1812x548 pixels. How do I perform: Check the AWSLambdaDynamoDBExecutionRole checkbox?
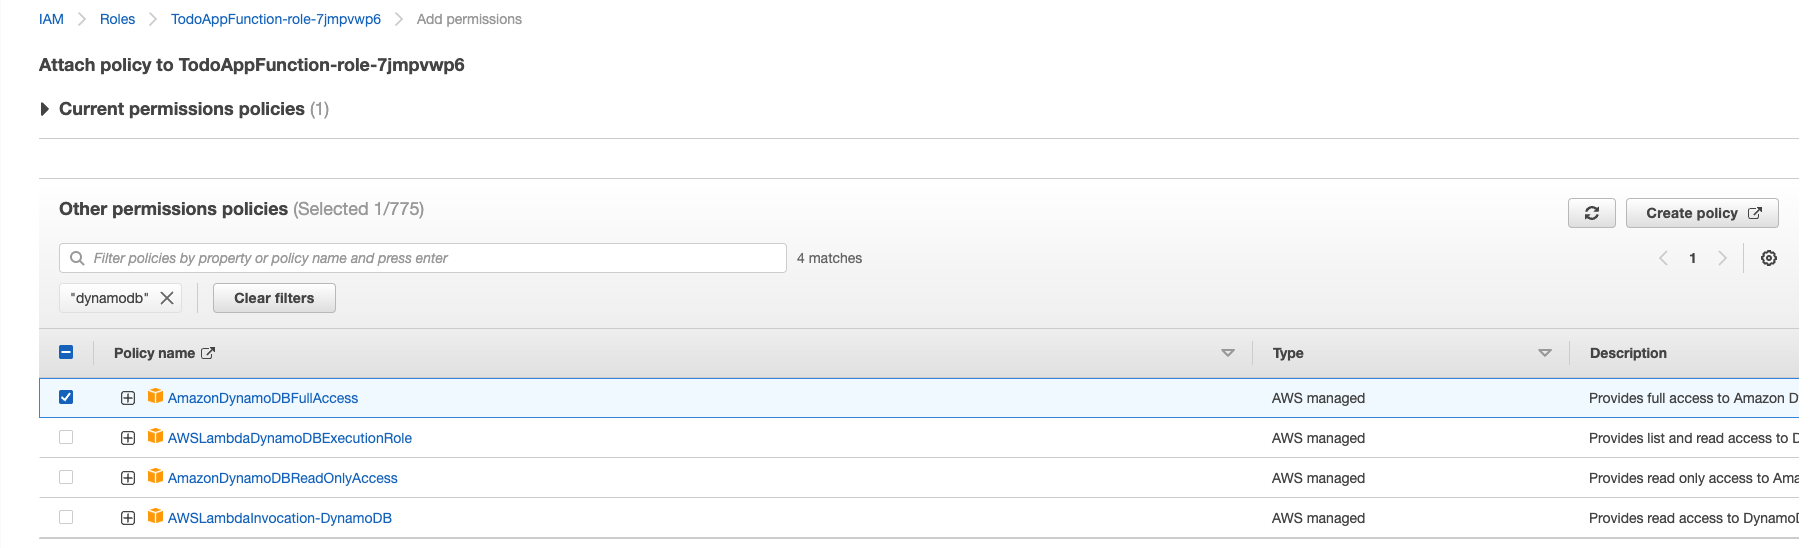[66, 437]
